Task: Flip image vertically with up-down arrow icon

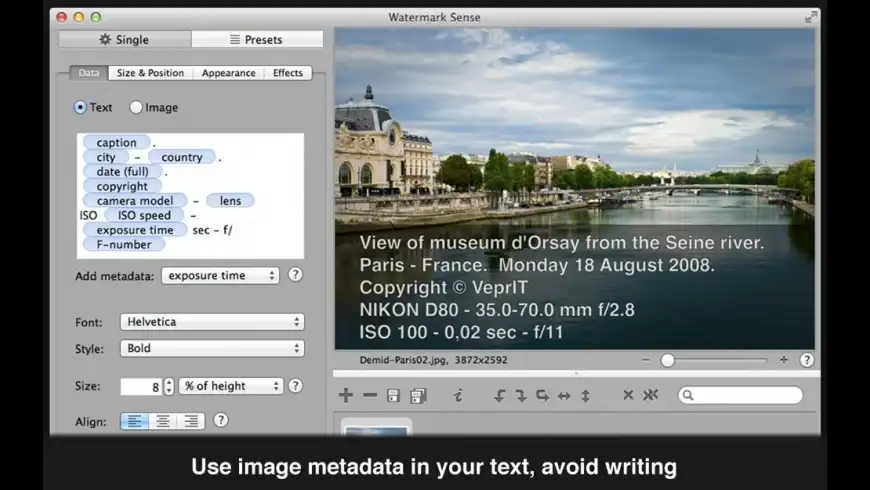Action: click(x=585, y=396)
